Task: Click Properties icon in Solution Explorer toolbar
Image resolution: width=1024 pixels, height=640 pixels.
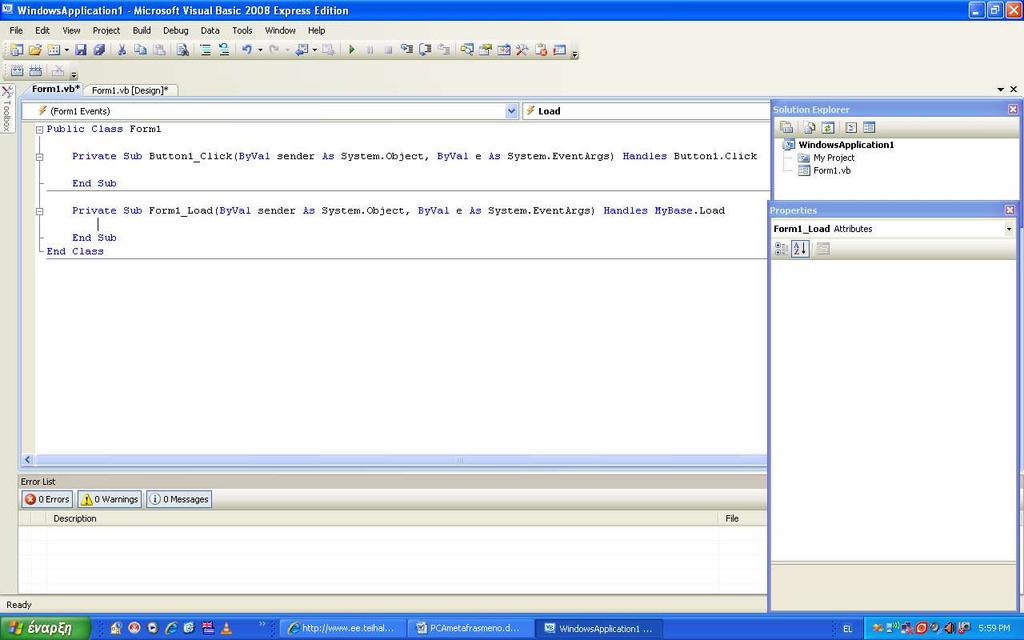Action: click(787, 127)
